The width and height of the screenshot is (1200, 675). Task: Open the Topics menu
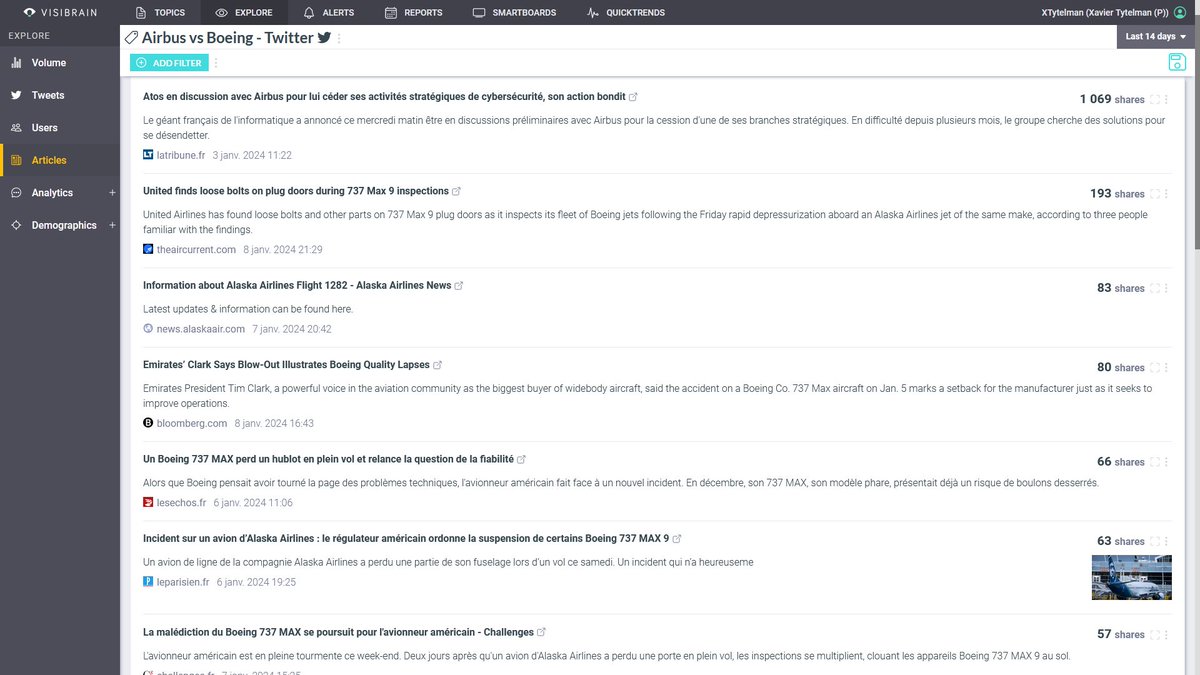pos(160,13)
